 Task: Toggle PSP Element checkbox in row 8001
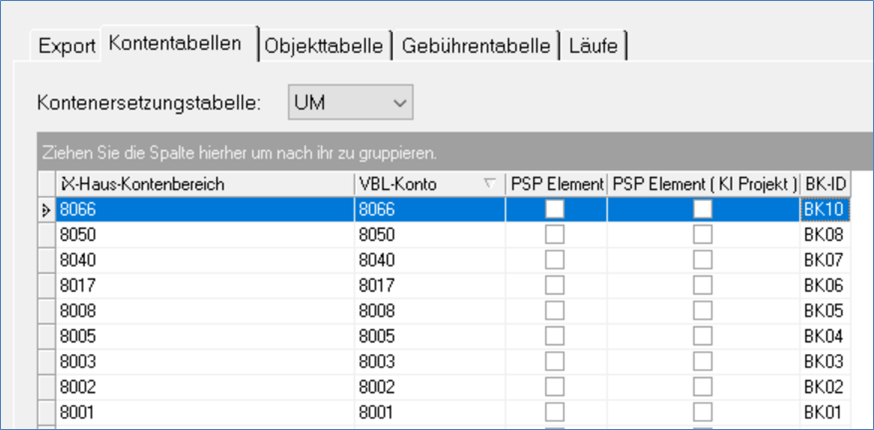(555, 411)
